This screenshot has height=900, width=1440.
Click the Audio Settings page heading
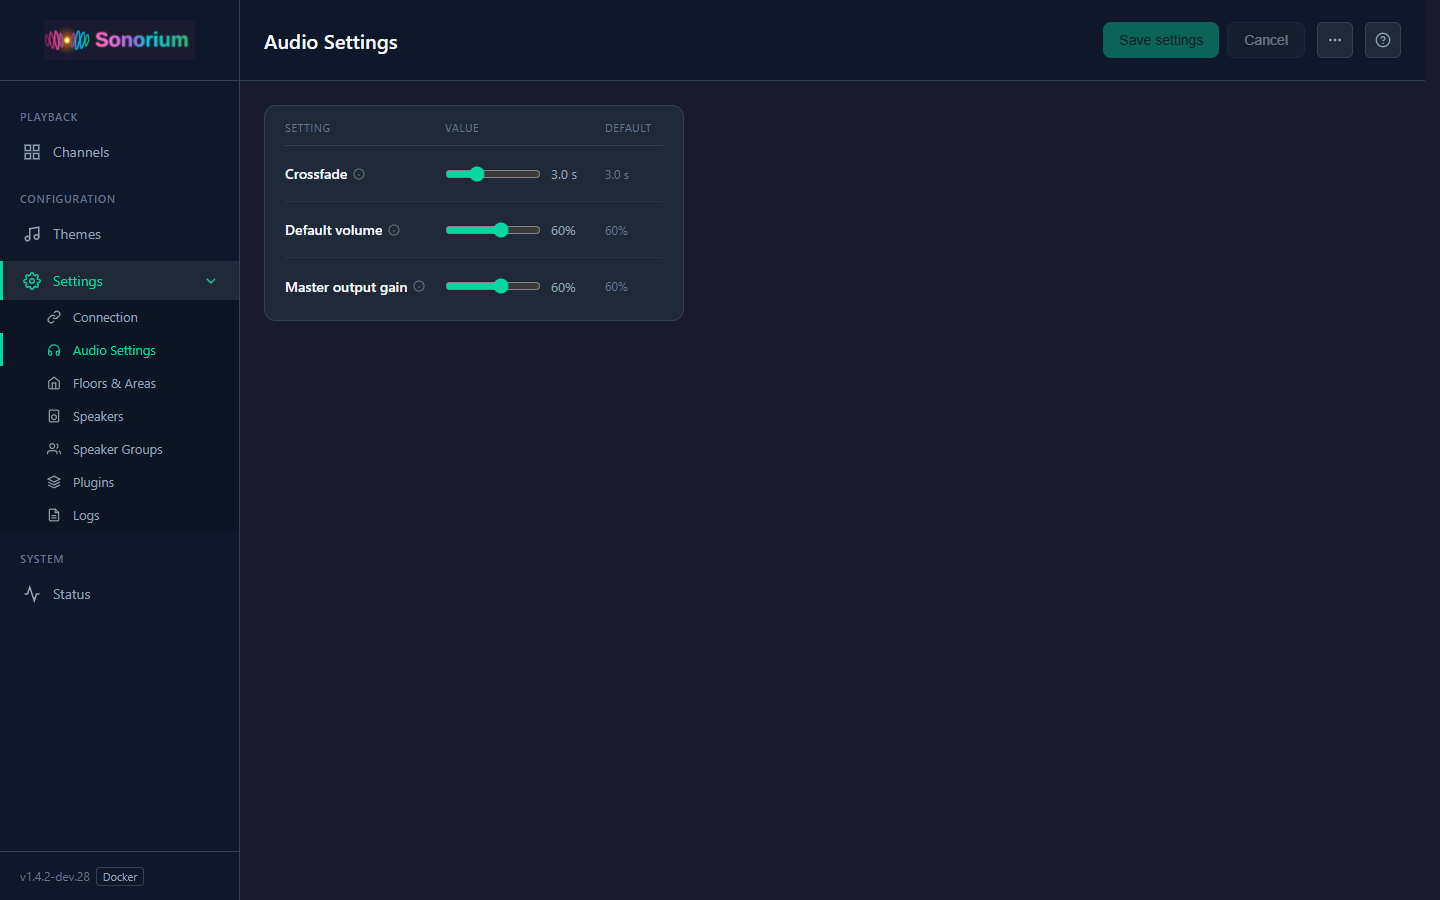coord(331,42)
